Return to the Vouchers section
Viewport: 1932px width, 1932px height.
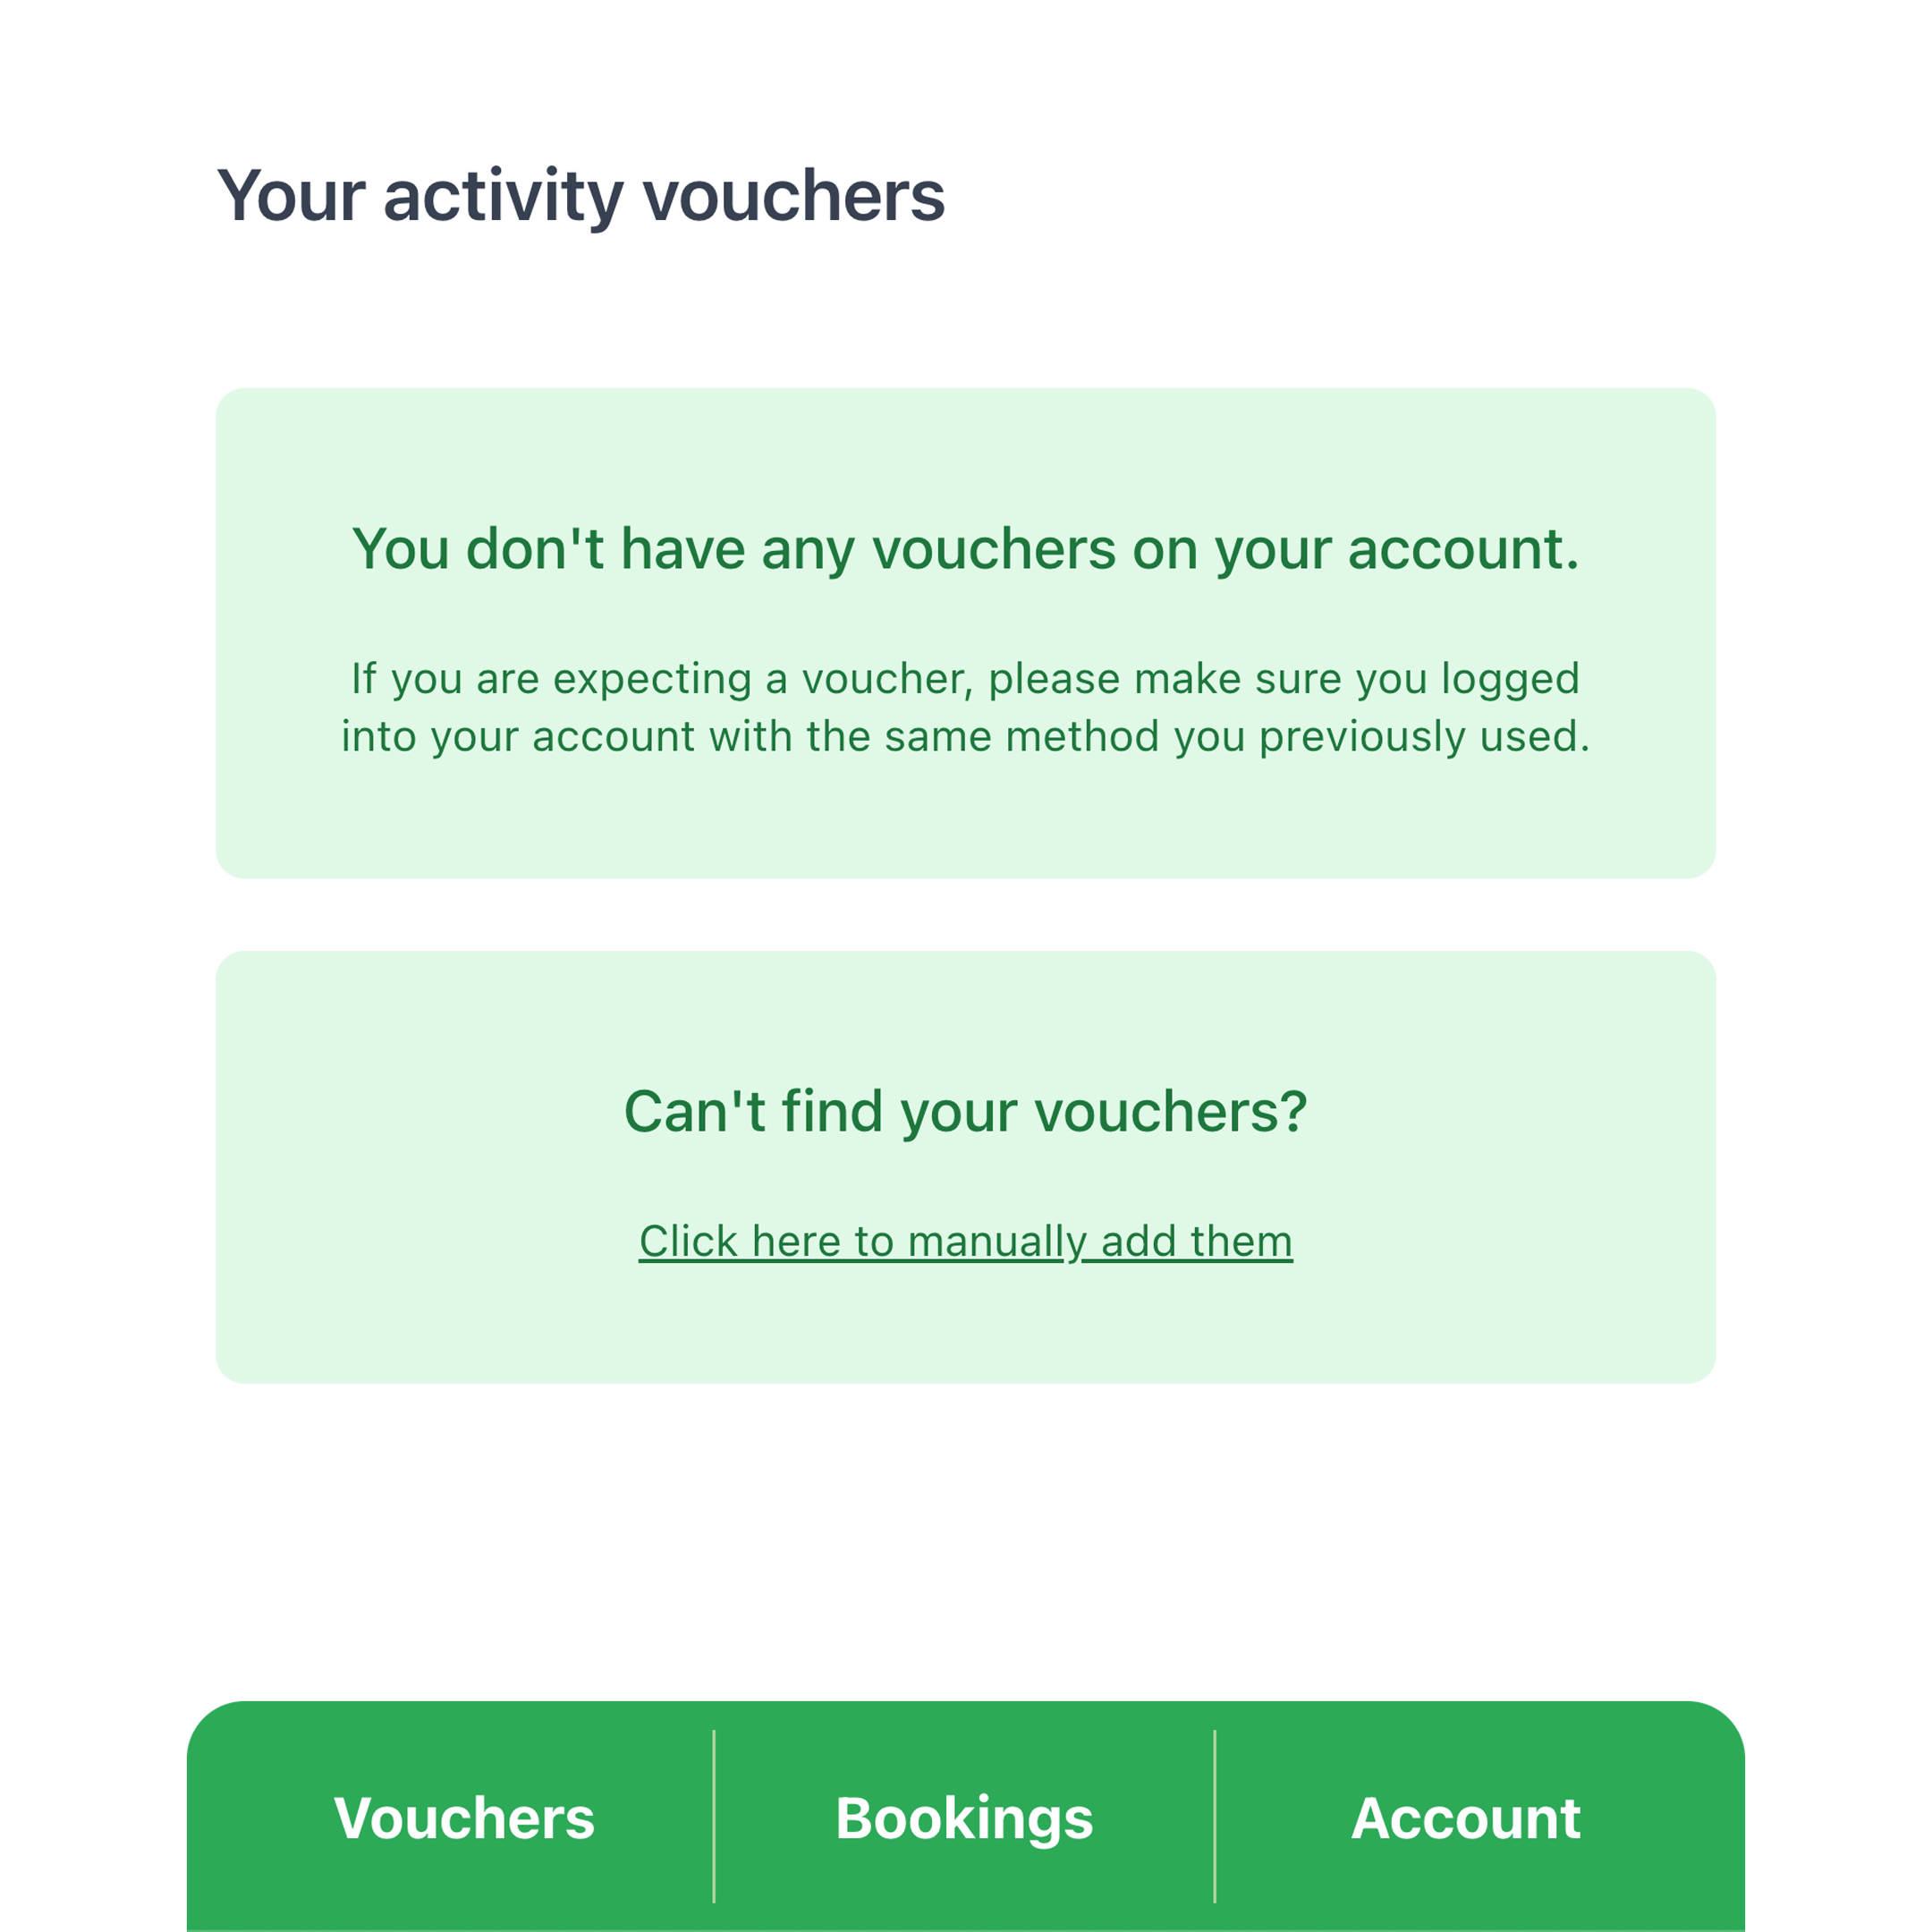click(466, 1819)
